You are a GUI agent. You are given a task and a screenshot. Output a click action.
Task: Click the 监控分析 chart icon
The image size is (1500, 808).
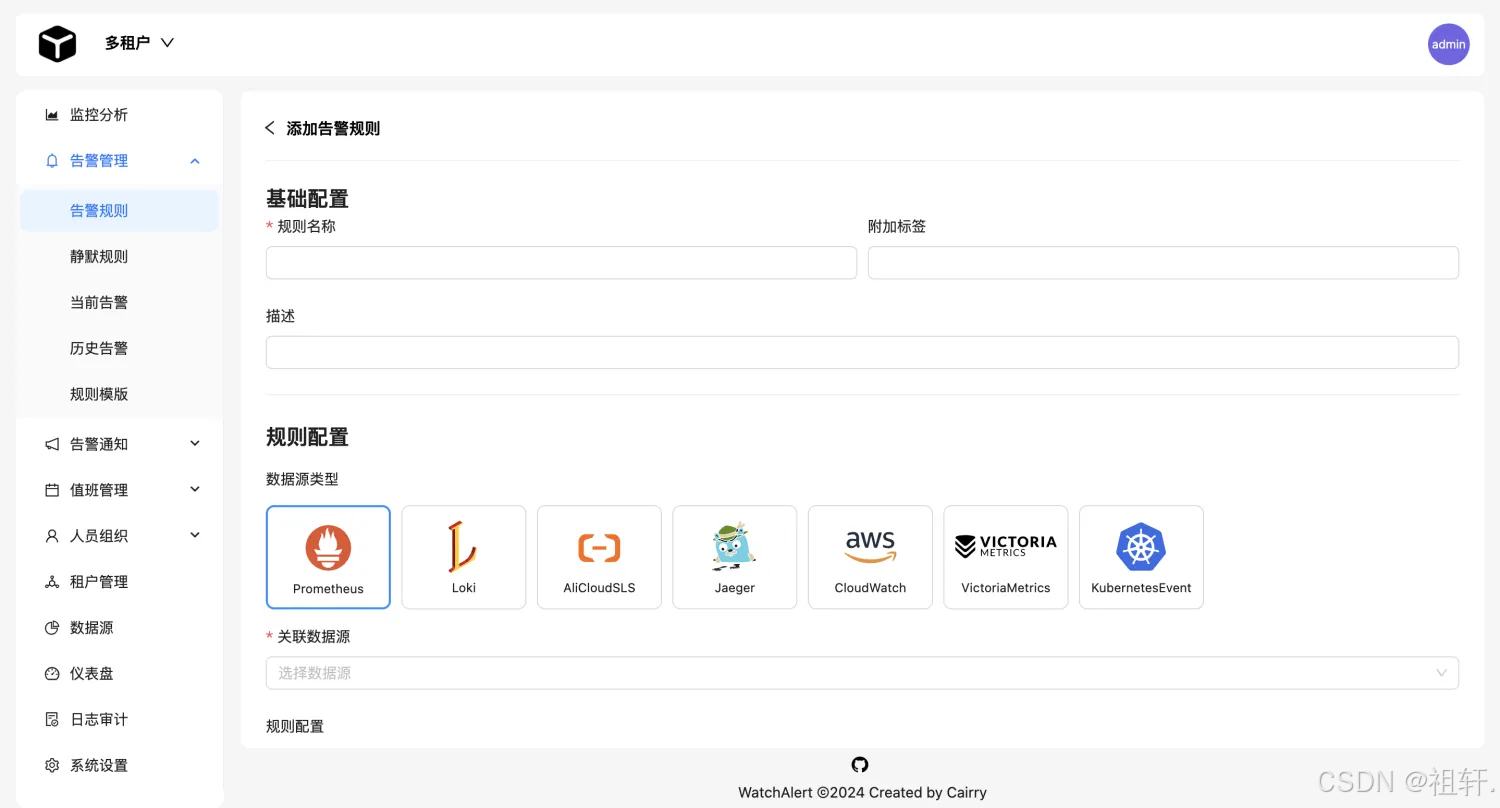click(52, 115)
